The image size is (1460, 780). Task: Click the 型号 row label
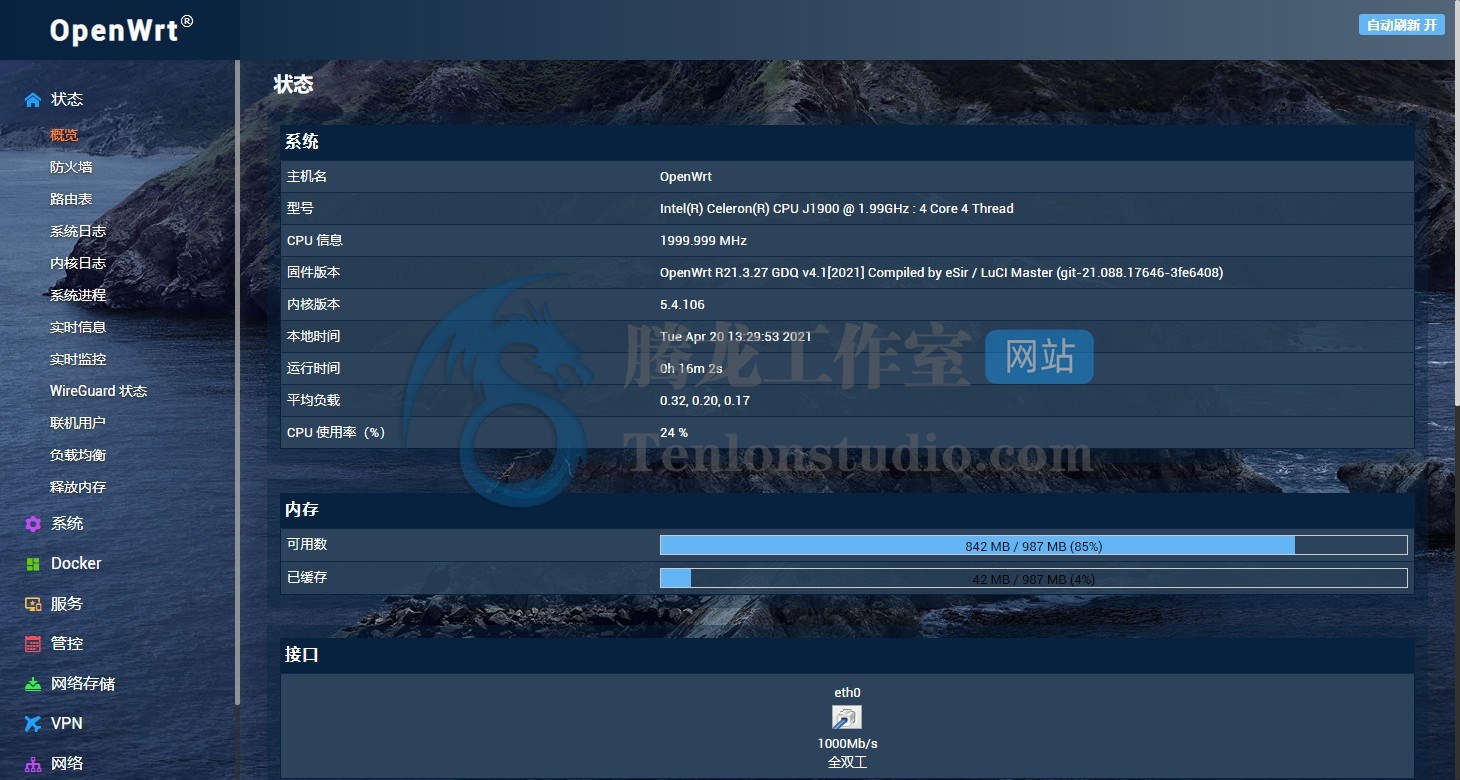click(x=300, y=209)
